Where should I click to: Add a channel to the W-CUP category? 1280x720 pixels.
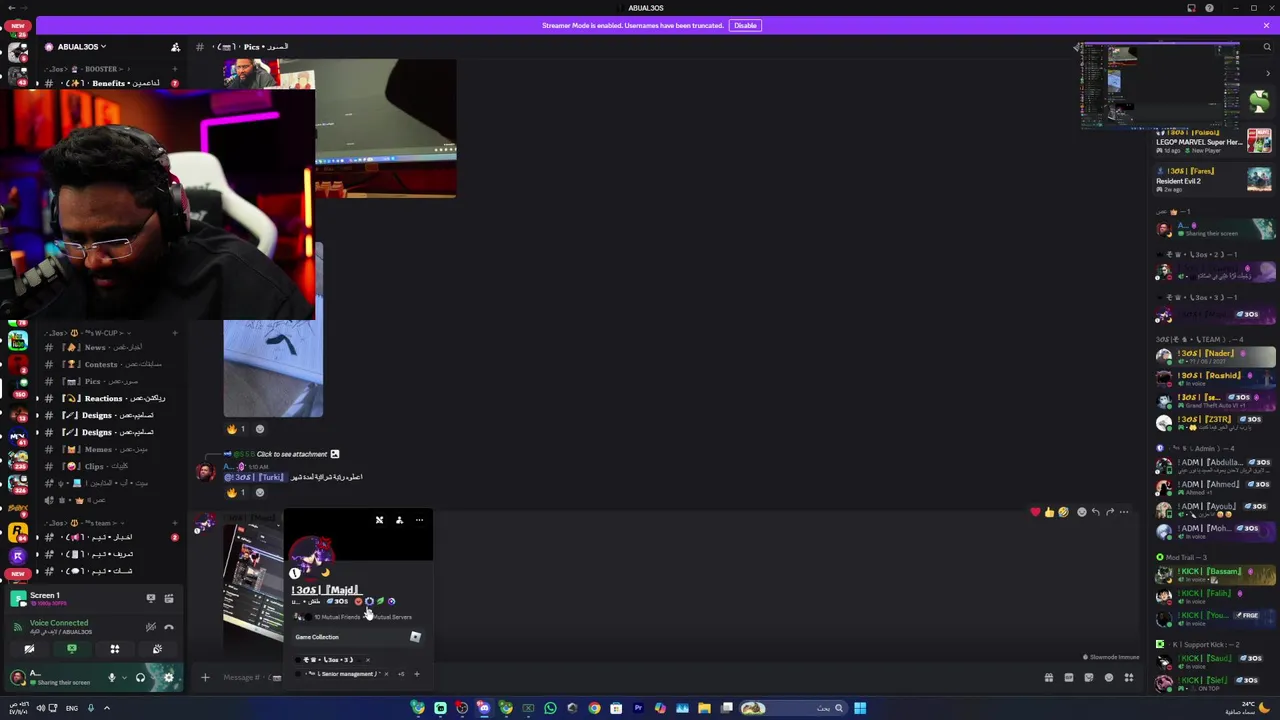point(174,332)
